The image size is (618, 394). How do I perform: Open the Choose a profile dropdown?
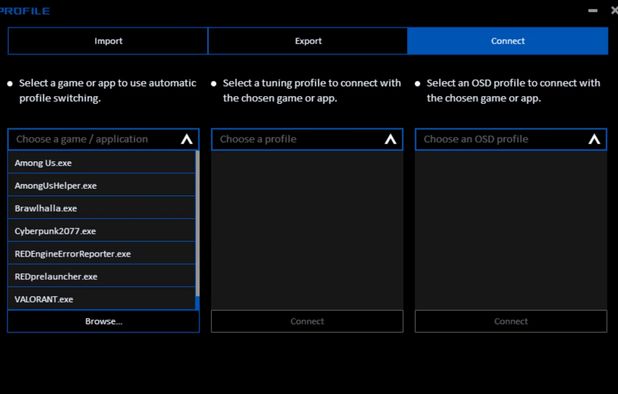click(x=307, y=139)
